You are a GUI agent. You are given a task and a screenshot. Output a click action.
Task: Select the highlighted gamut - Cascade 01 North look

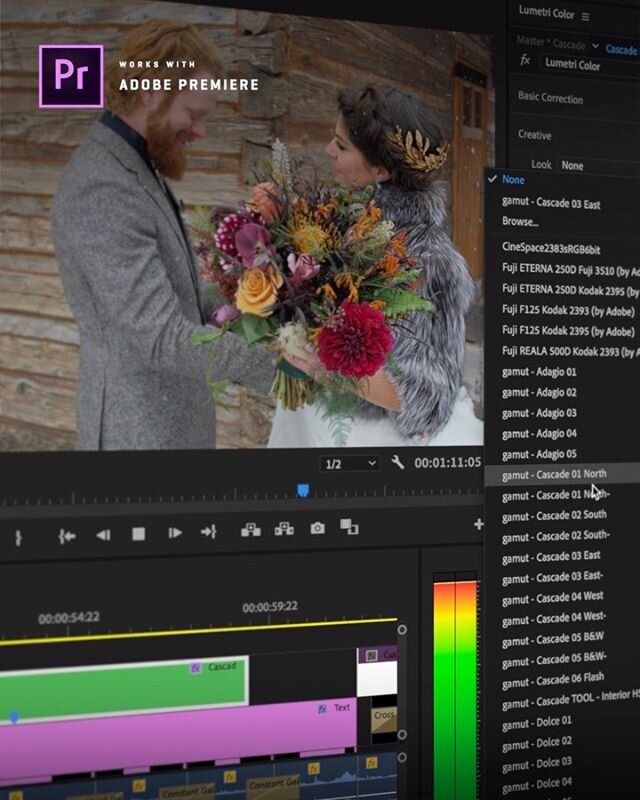[561, 474]
